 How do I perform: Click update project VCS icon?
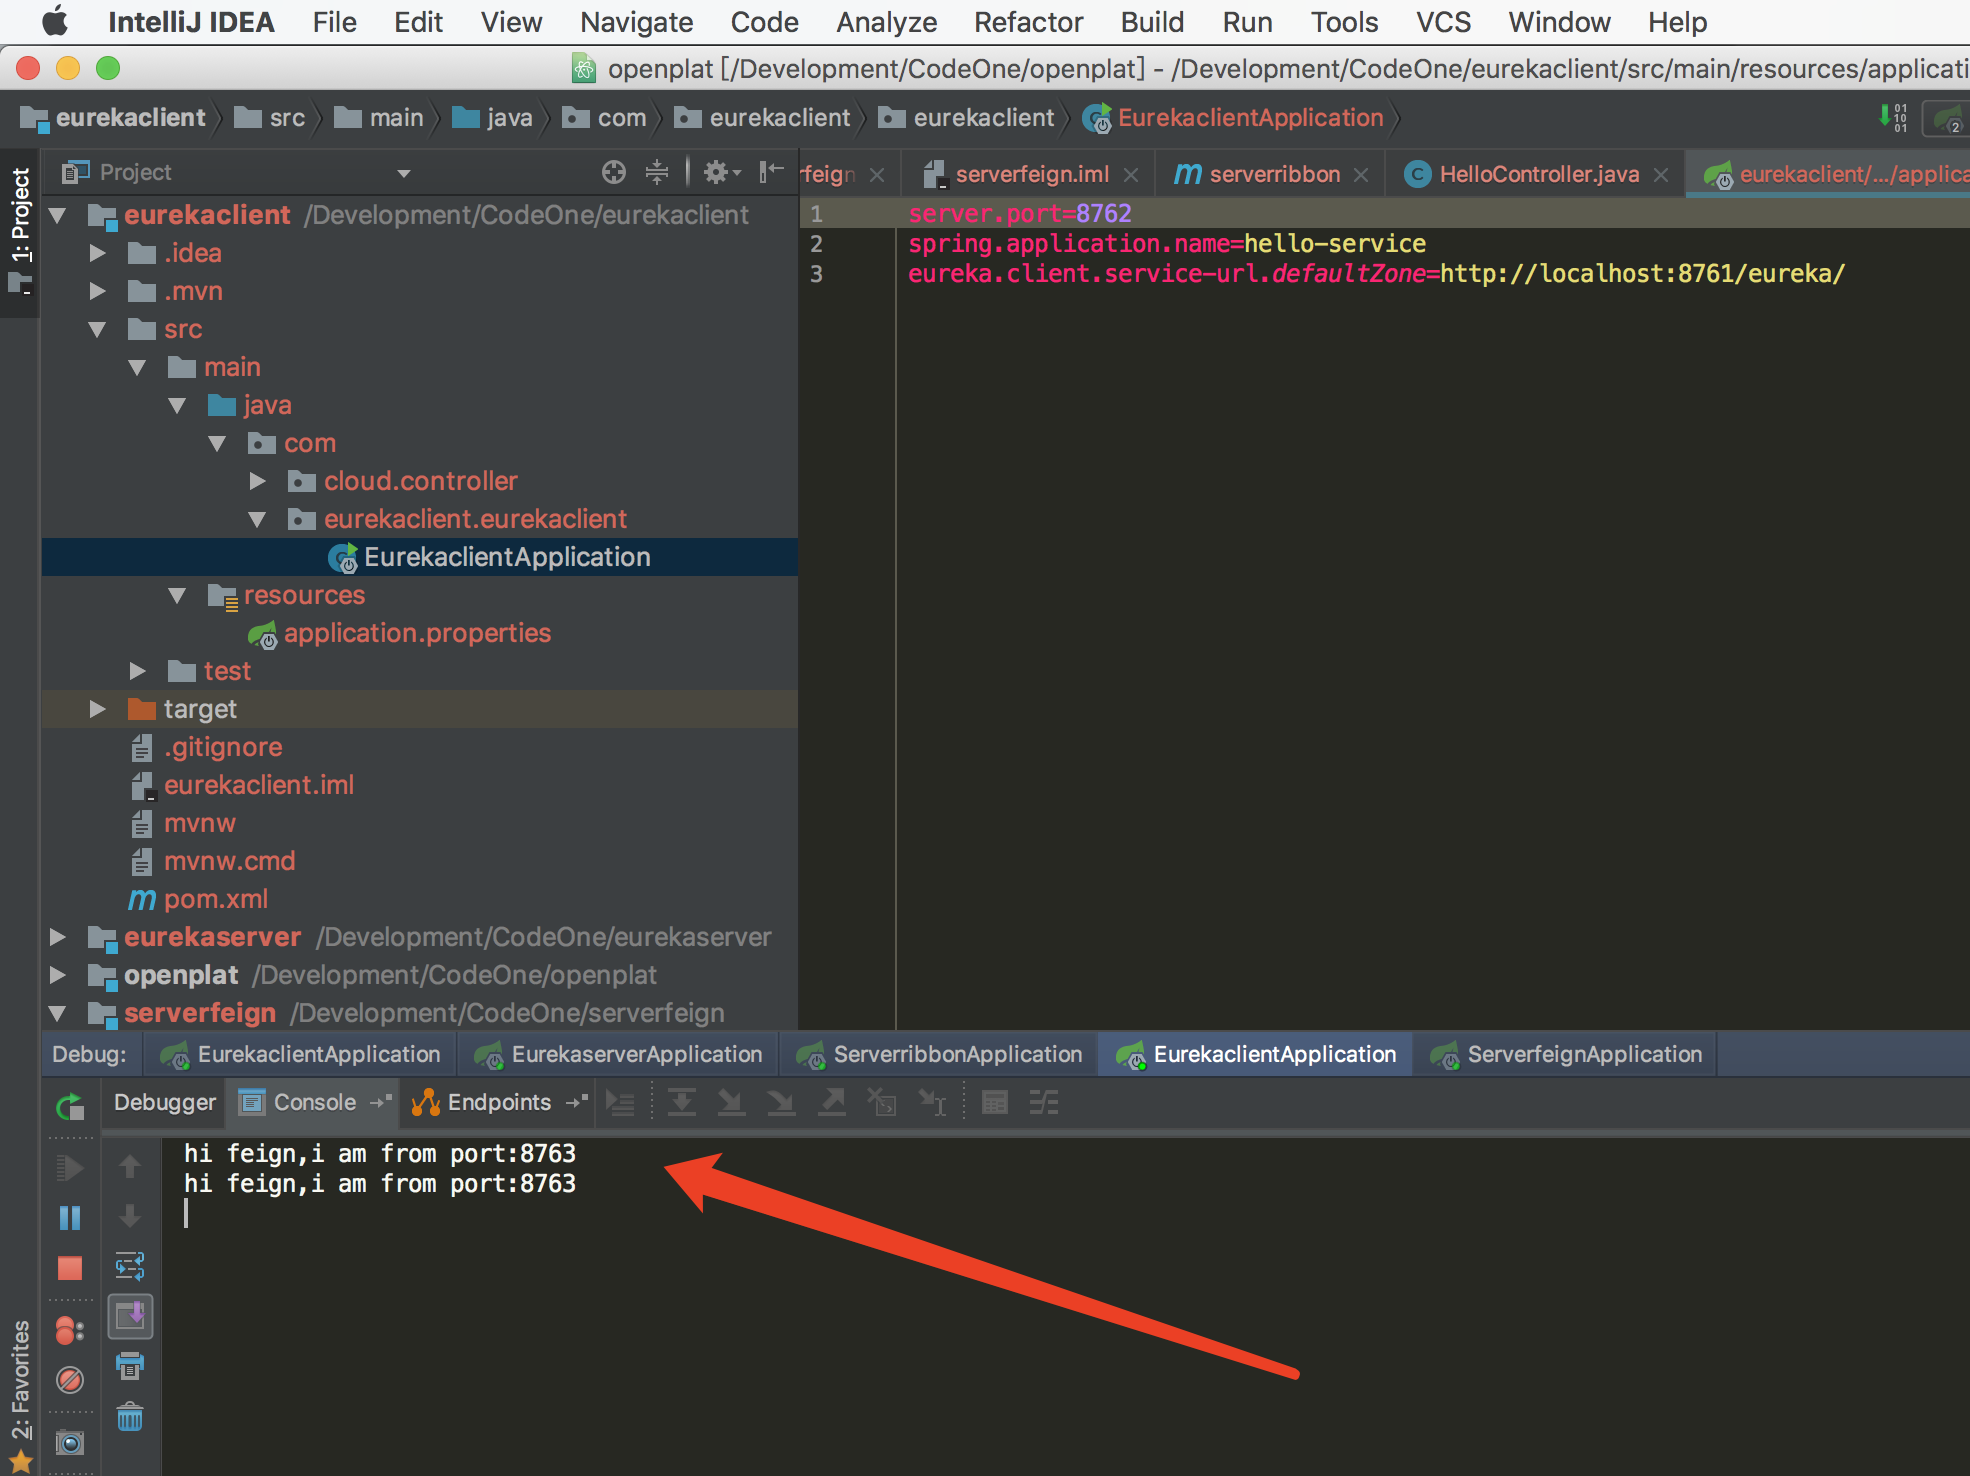(x=1892, y=118)
